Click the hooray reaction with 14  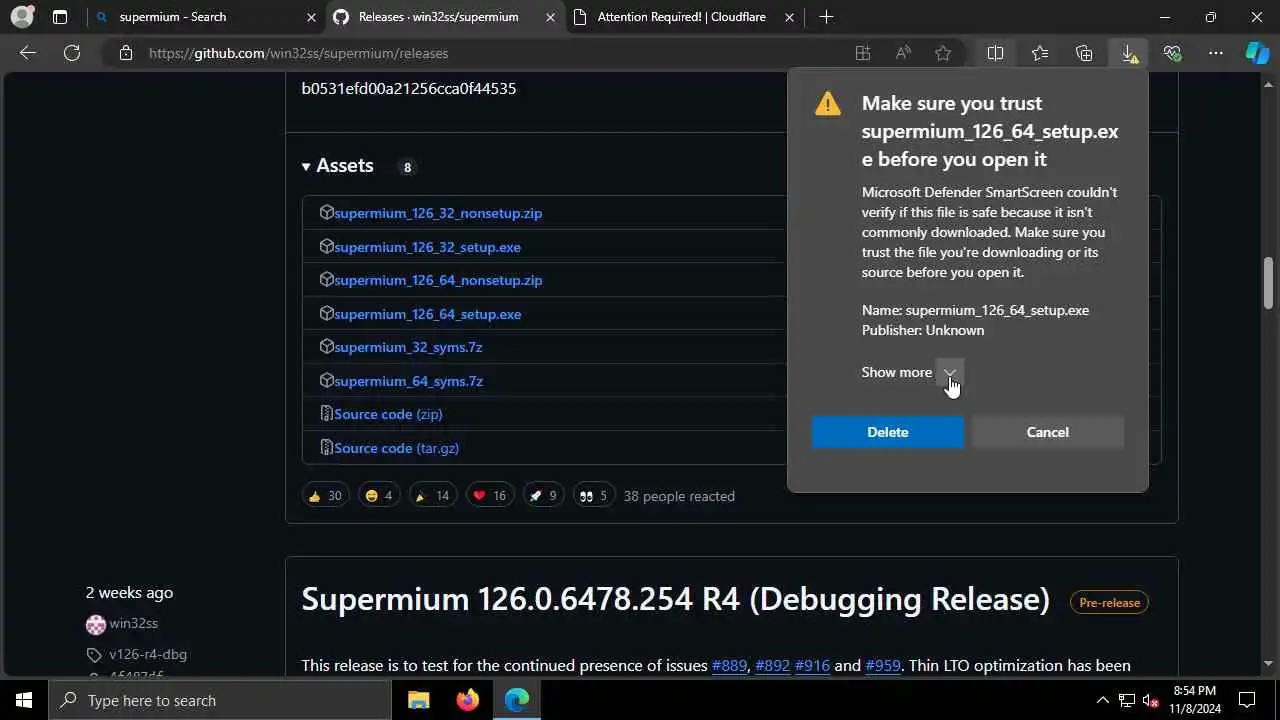click(433, 496)
